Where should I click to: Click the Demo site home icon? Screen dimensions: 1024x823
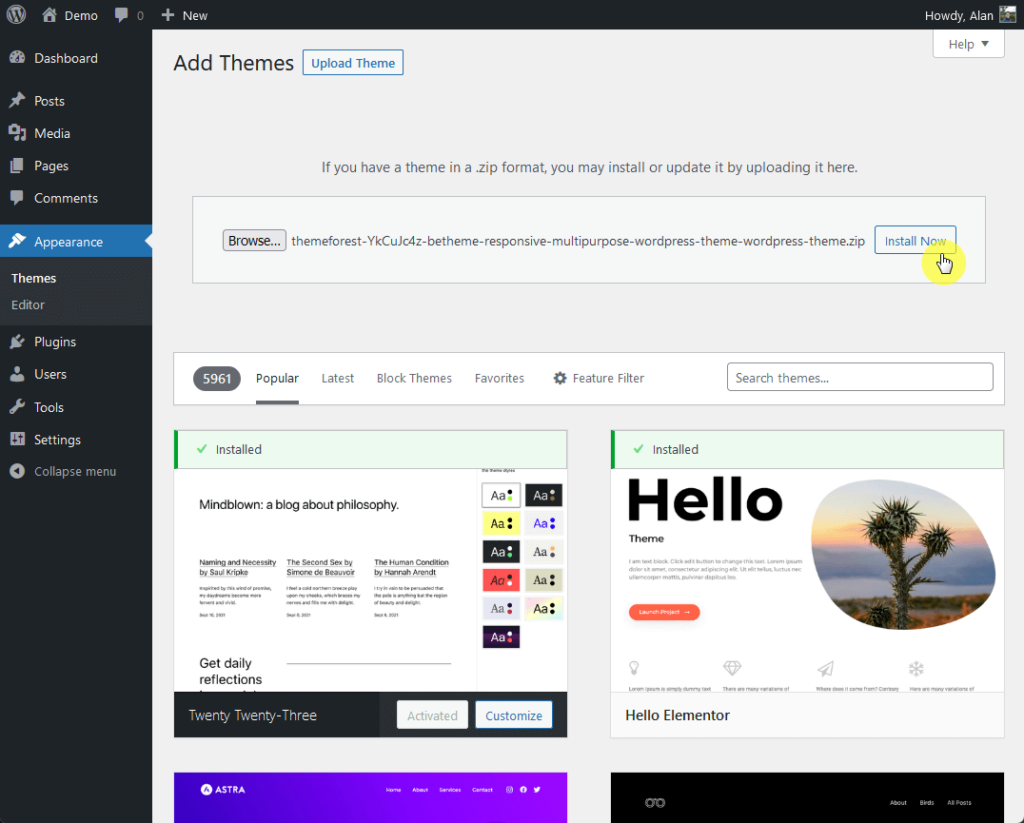(49, 14)
